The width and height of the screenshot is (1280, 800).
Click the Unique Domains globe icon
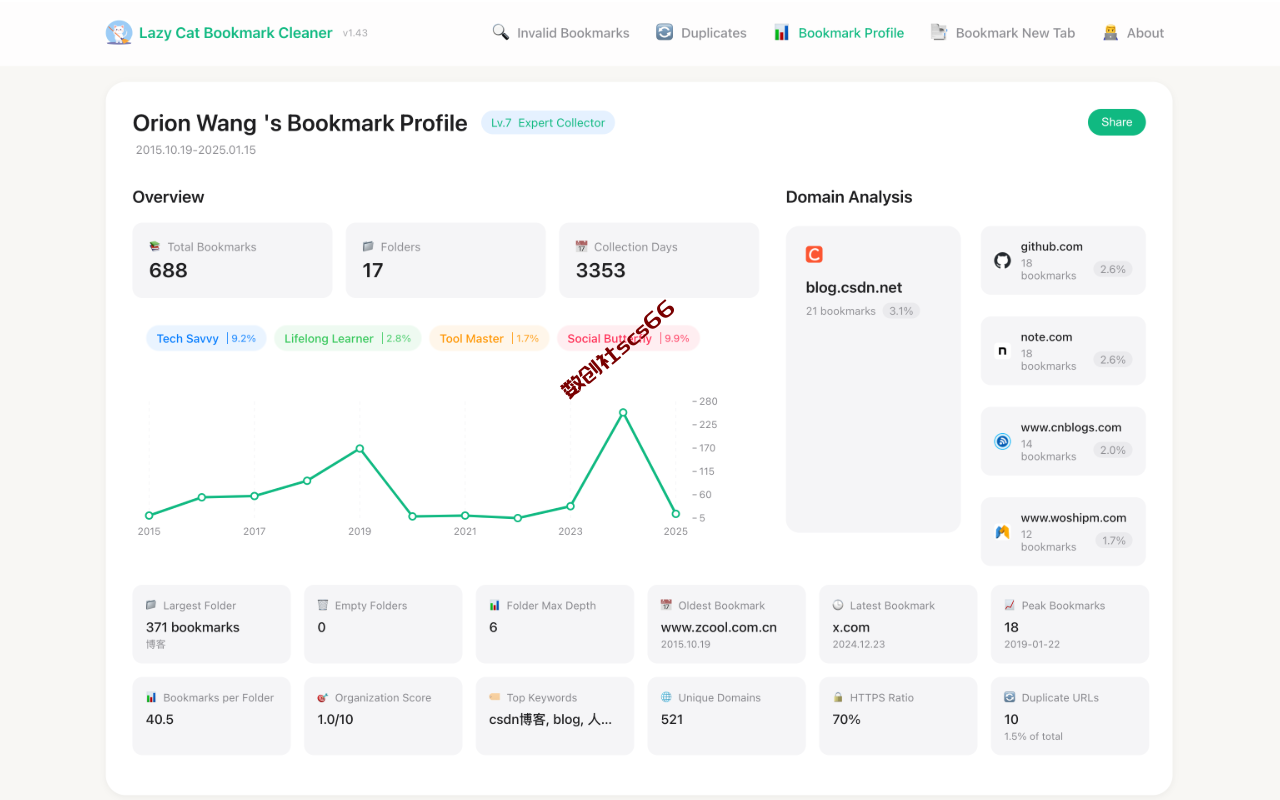(667, 697)
